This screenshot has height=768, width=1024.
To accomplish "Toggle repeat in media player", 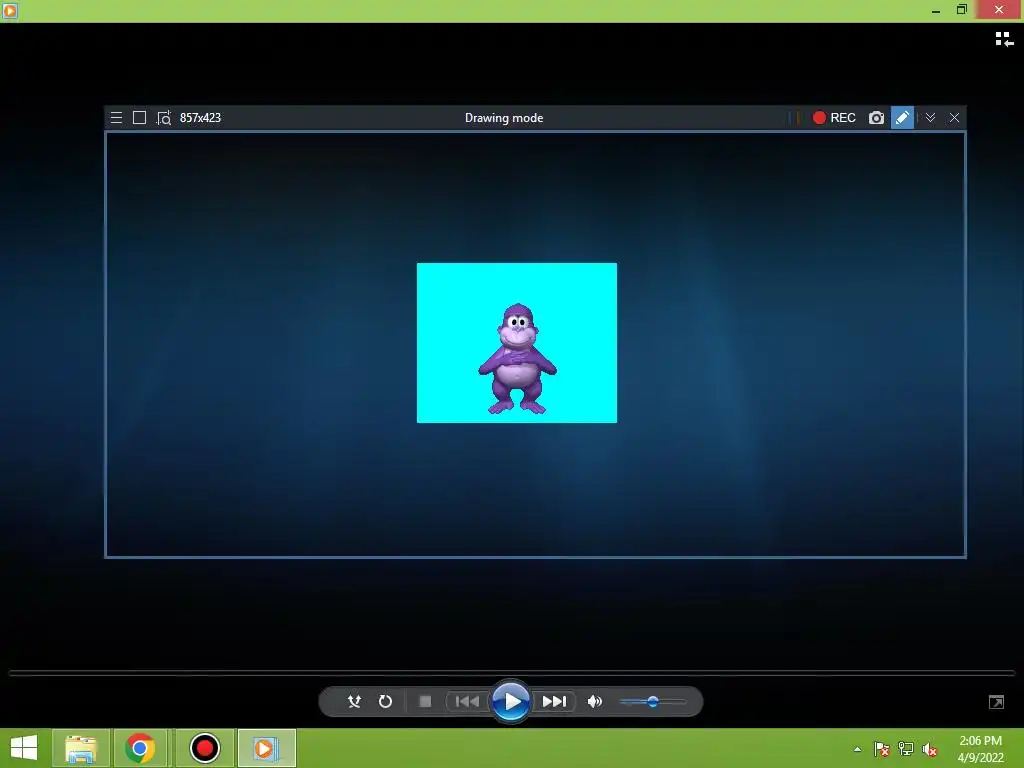I will click(x=385, y=701).
